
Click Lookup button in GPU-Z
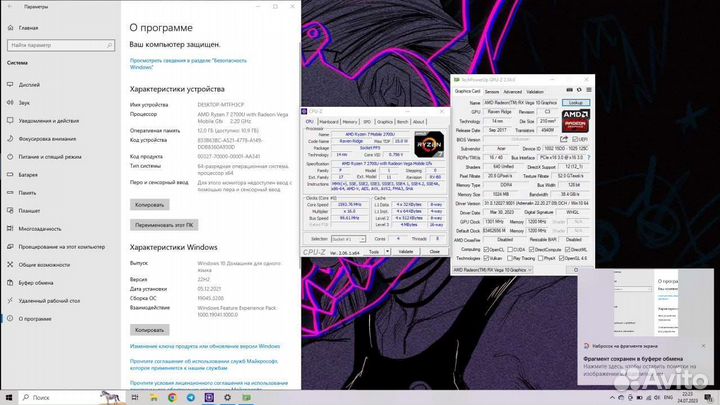[x=576, y=103]
